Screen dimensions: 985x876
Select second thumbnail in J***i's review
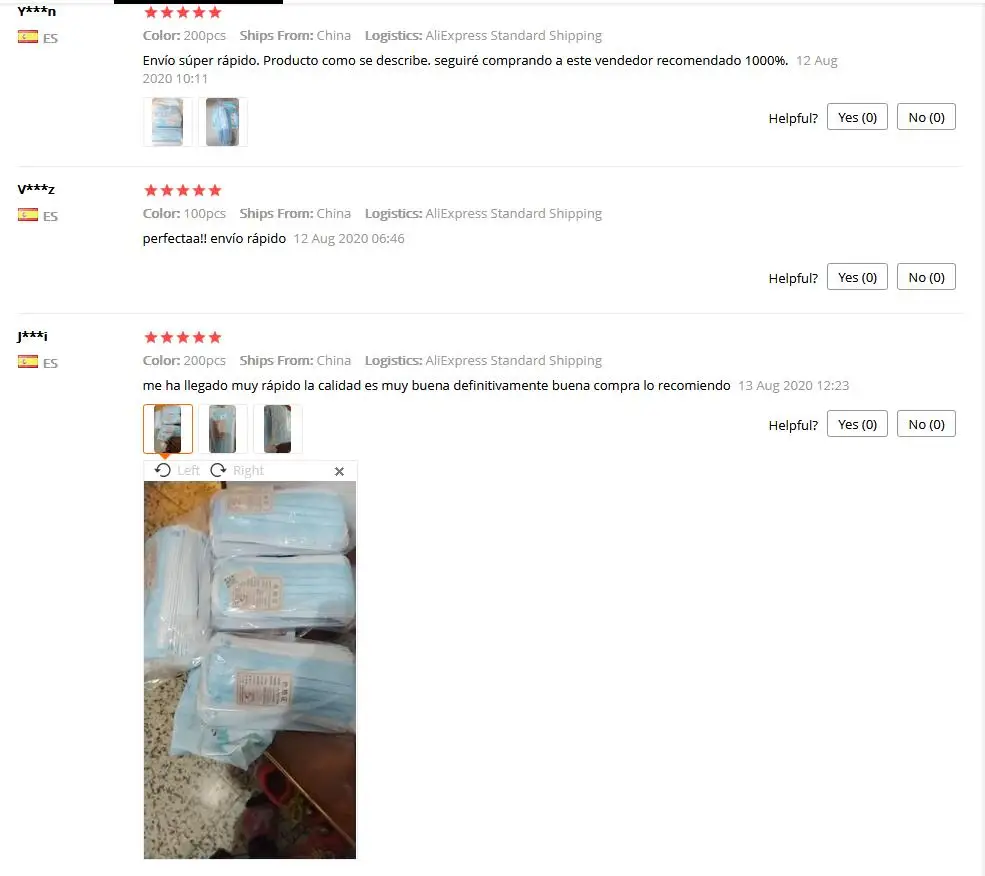pos(222,429)
